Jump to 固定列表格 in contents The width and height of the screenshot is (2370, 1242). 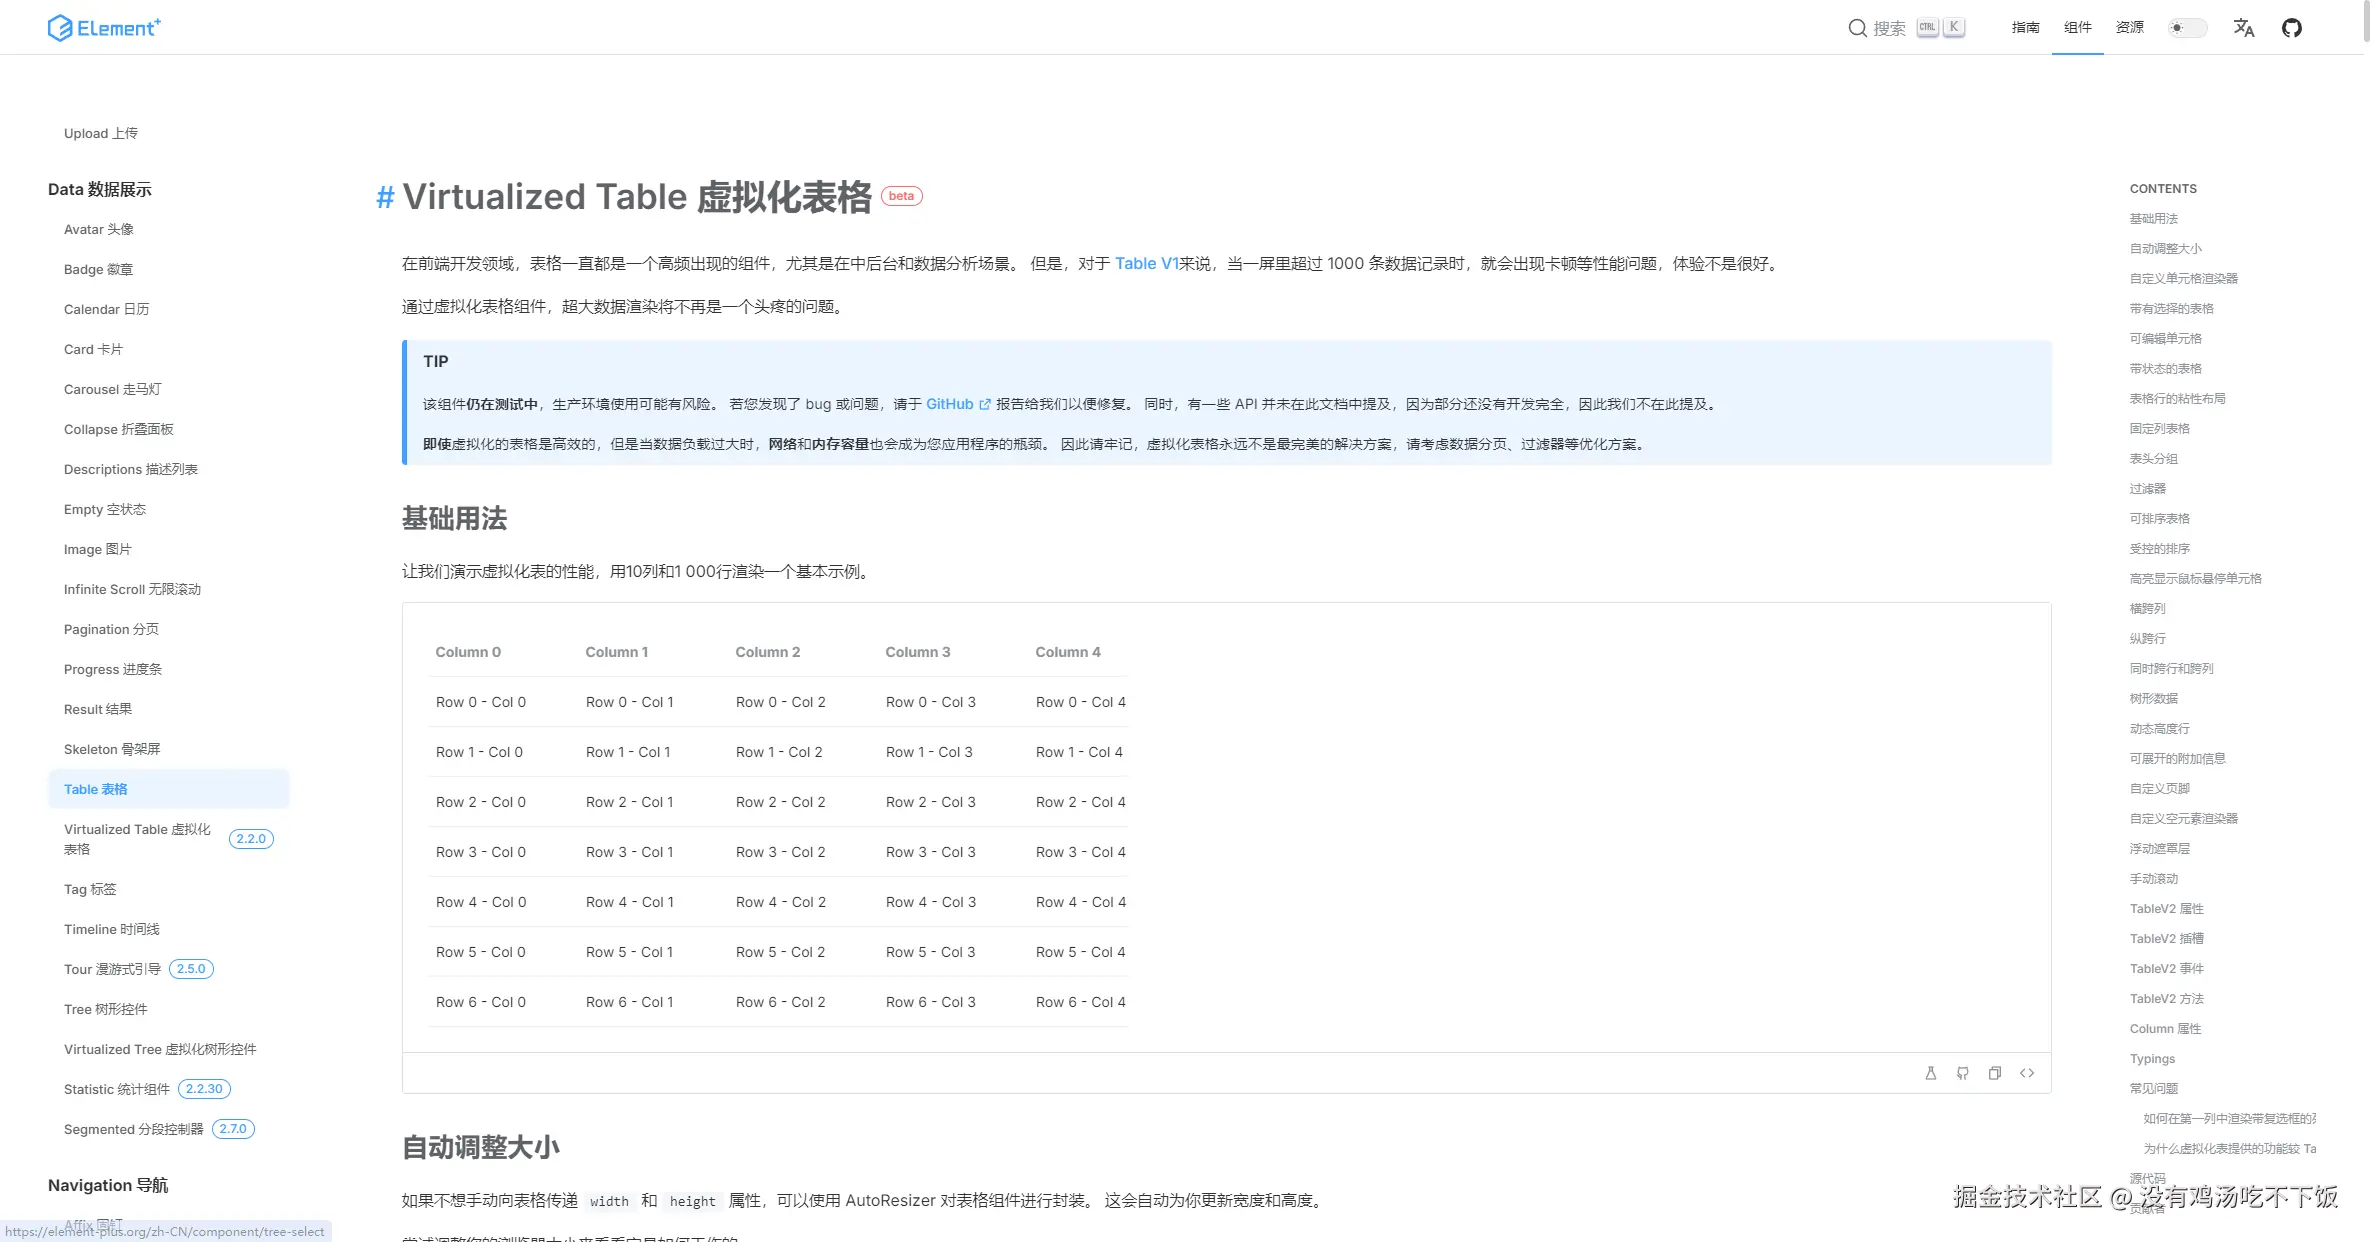(x=2159, y=429)
